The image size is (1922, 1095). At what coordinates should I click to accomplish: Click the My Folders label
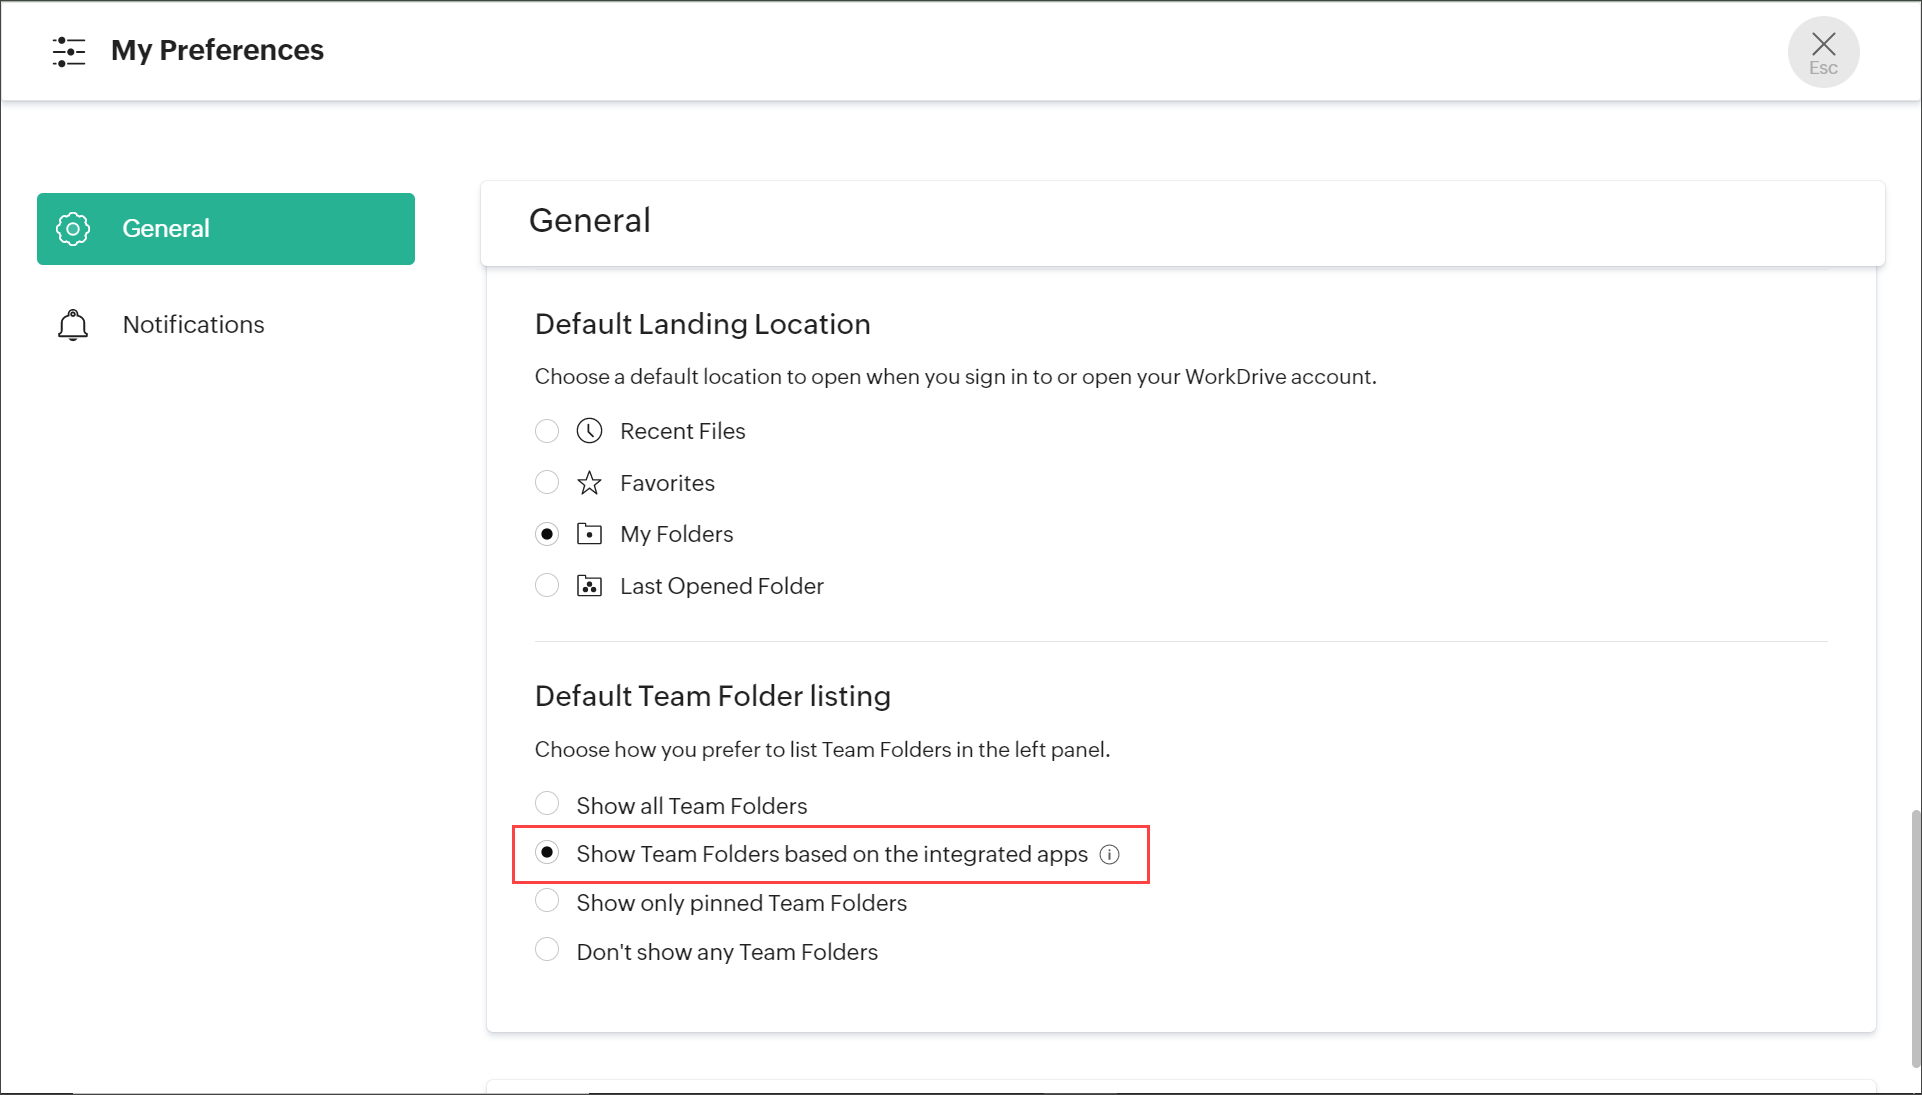[x=677, y=534]
